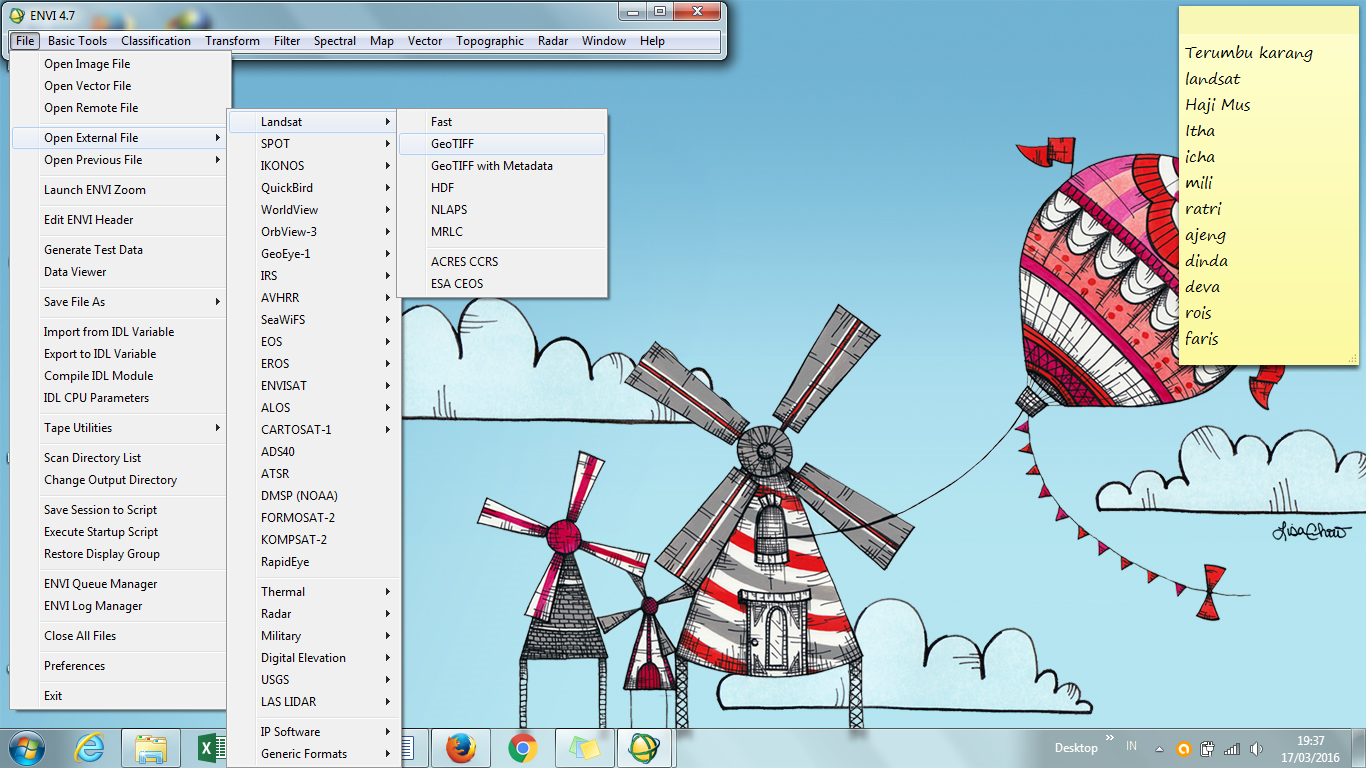Click the ENVI globe icon in taskbar
This screenshot has width=1366, height=768.
pyautogui.click(x=645, y=748)
